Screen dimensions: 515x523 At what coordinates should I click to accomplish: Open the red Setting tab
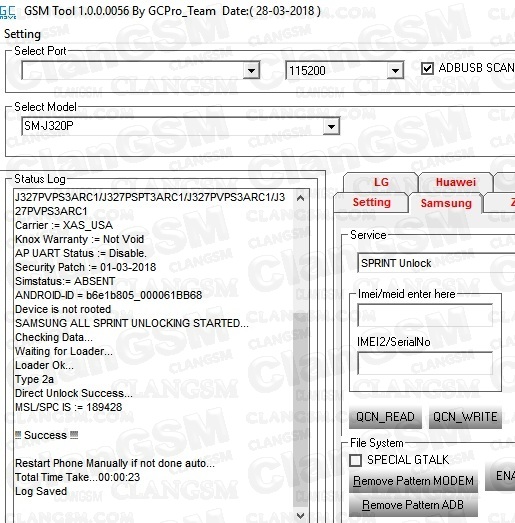pyautogui.click(x=371, y=202)
